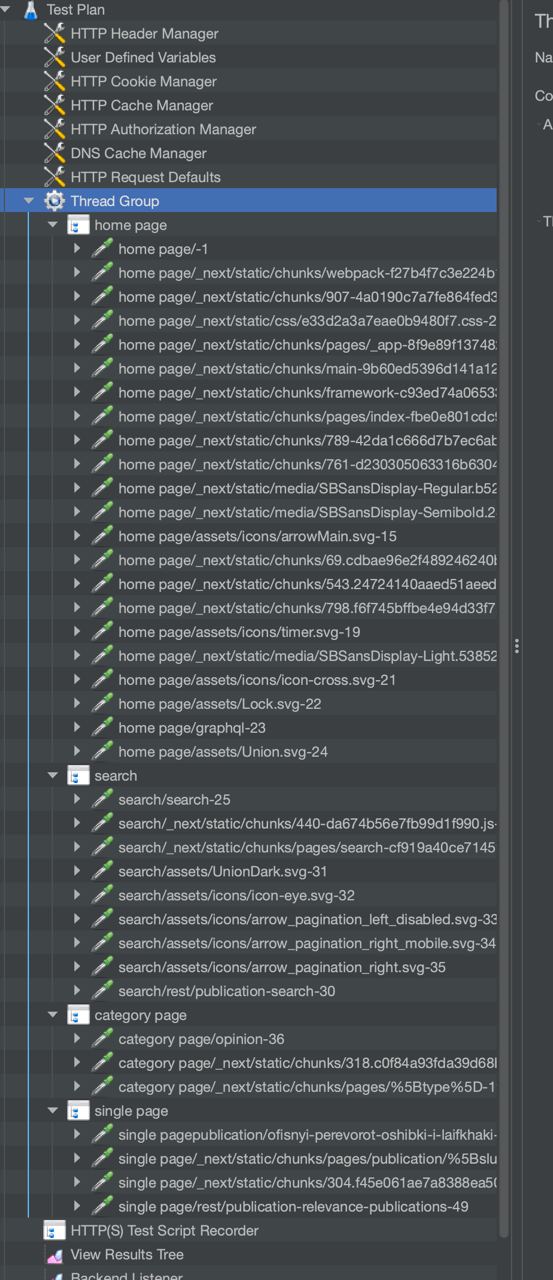This screenshot has width=553, height=1280.
Task: Select home page/assets/icons/arrowMain.svg-15
Action: click(x=257, y=536)
